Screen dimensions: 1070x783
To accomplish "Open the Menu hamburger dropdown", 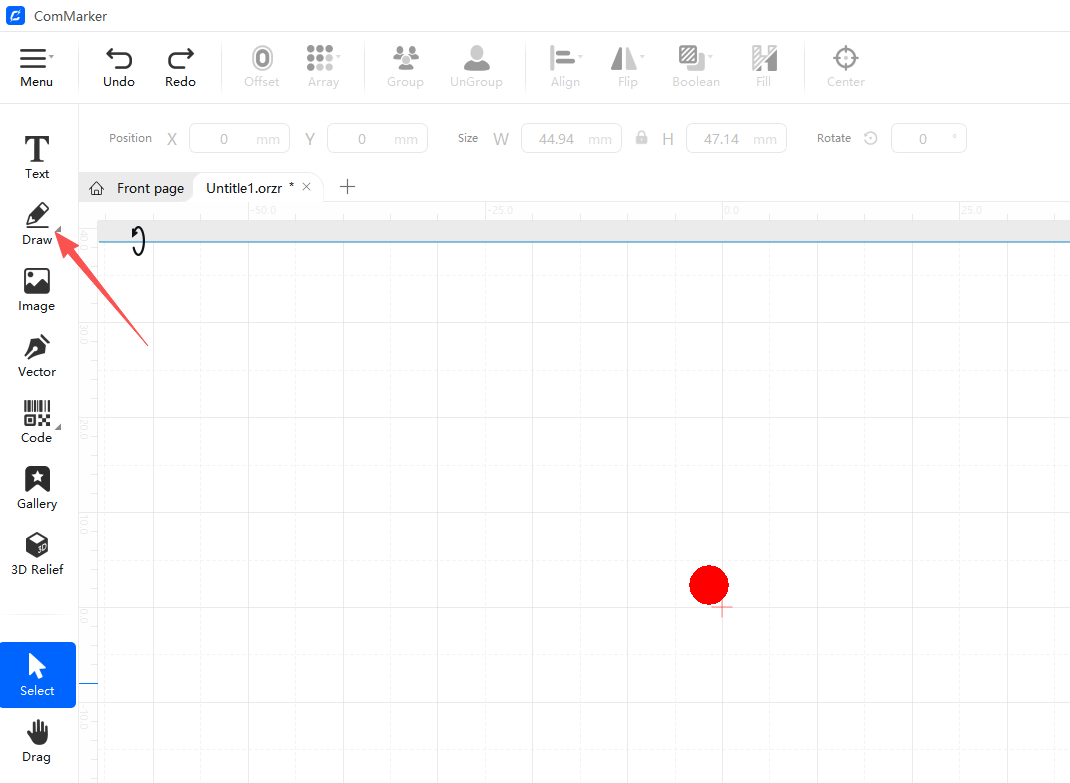I will click(36, 67).
